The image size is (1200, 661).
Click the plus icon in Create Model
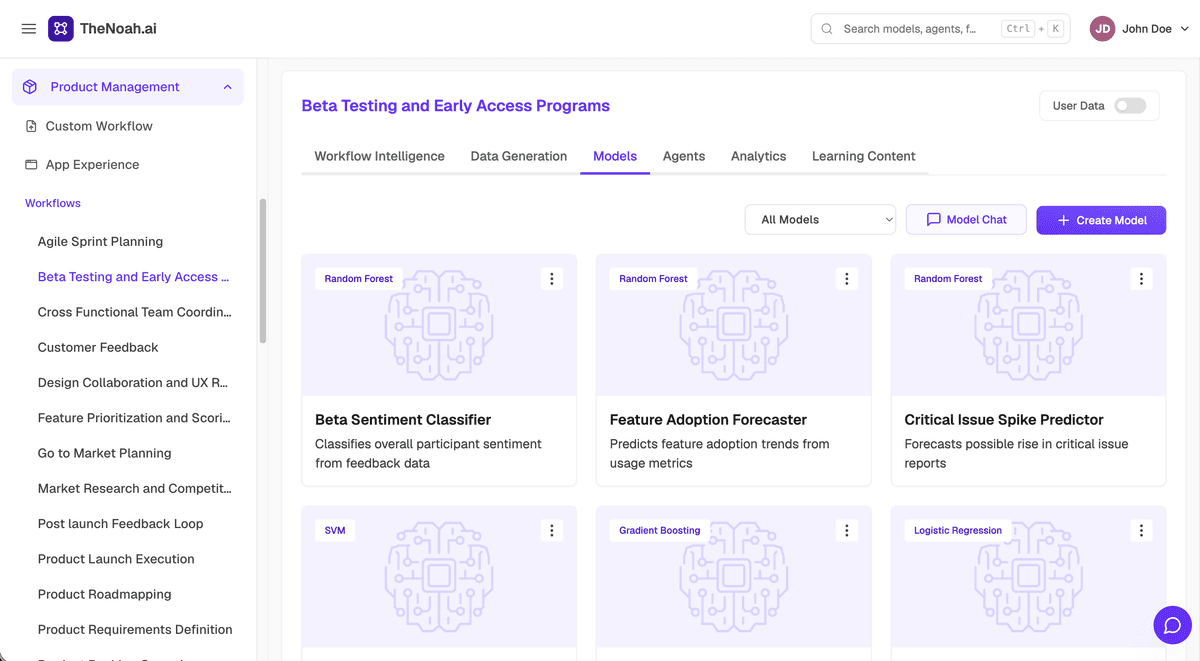(x=1063, y=220)
